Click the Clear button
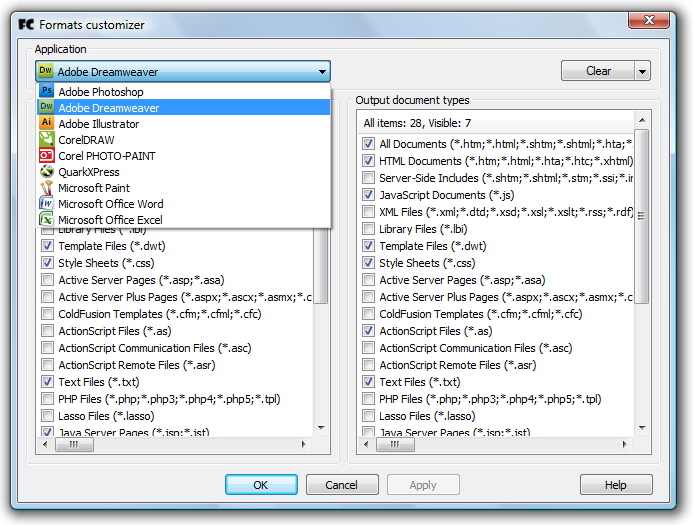This screenshot has height=525, width=693. pos(598,71)
